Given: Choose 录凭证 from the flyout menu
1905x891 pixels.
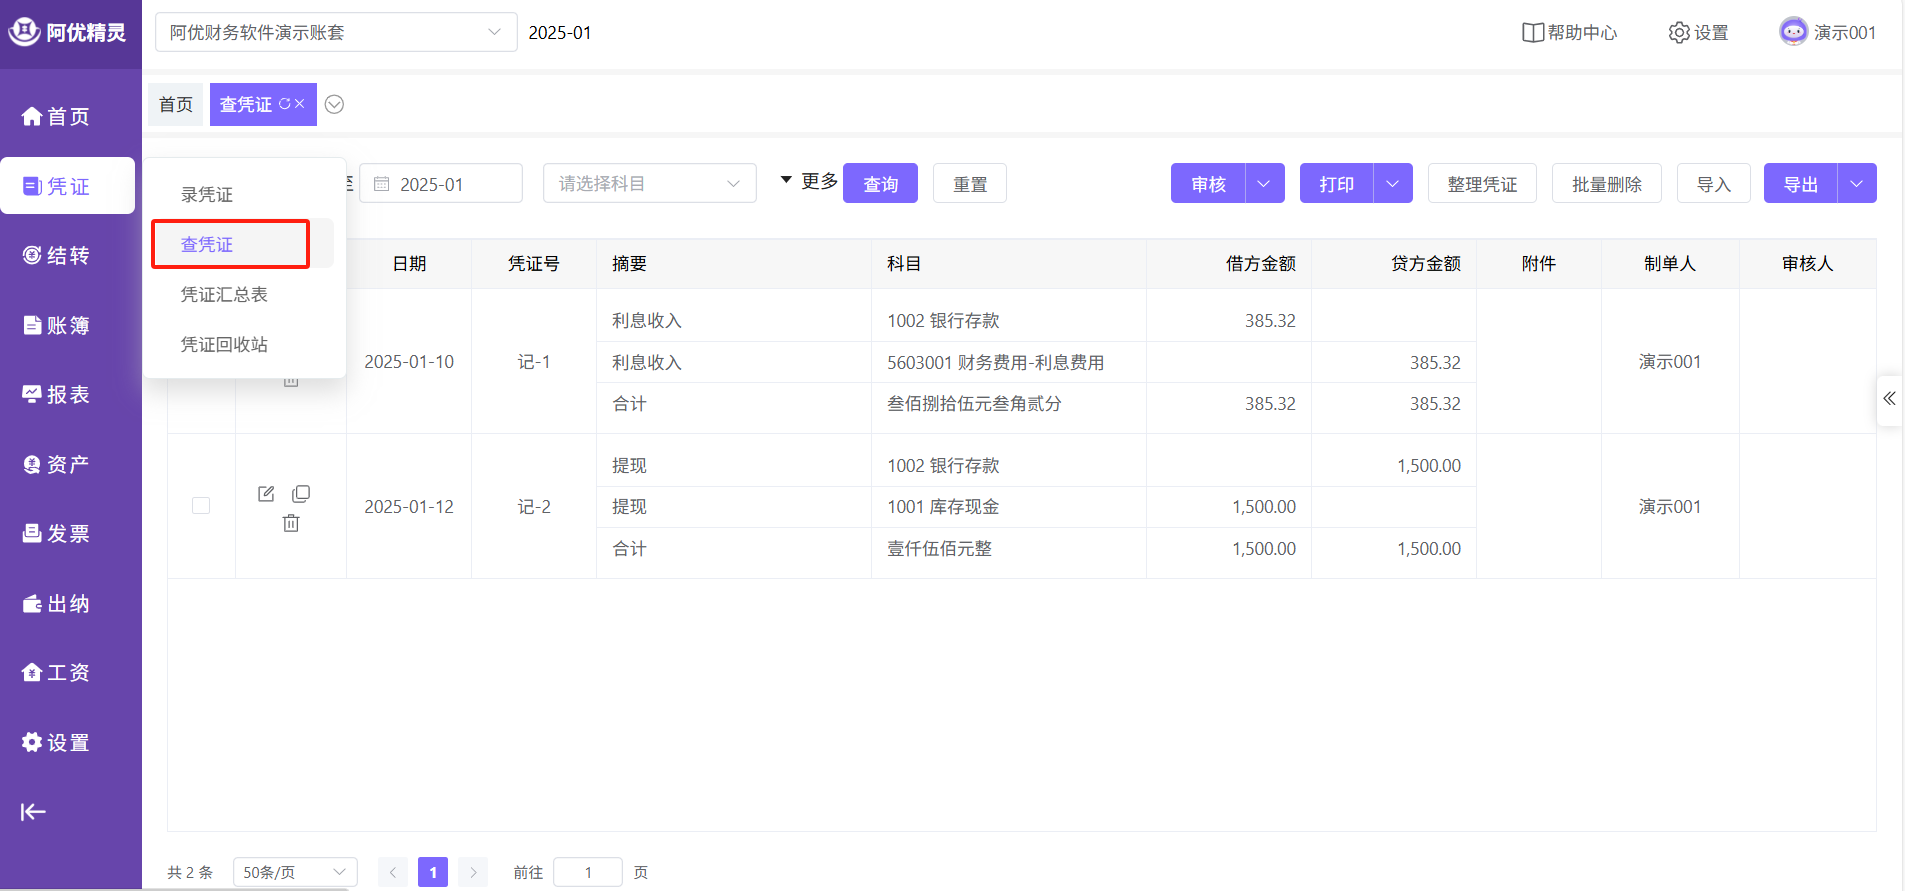Looking at the screenshot, I should click(x=207, y=195).
